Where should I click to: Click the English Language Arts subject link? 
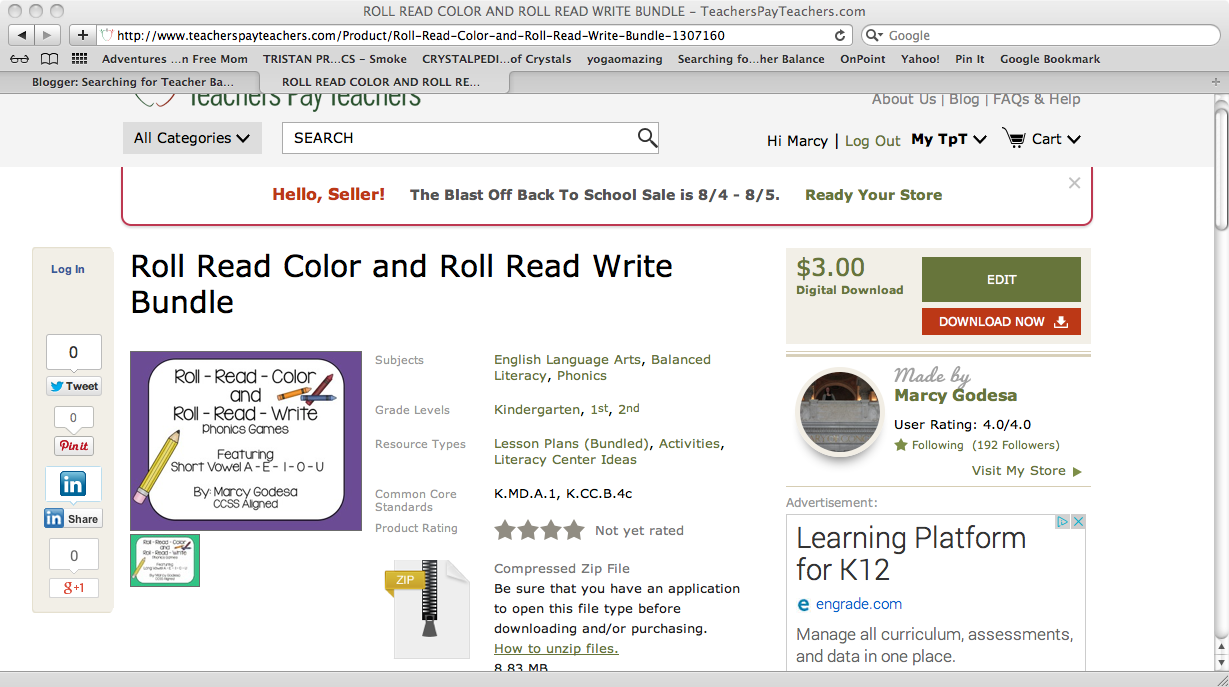pos(568,360)
